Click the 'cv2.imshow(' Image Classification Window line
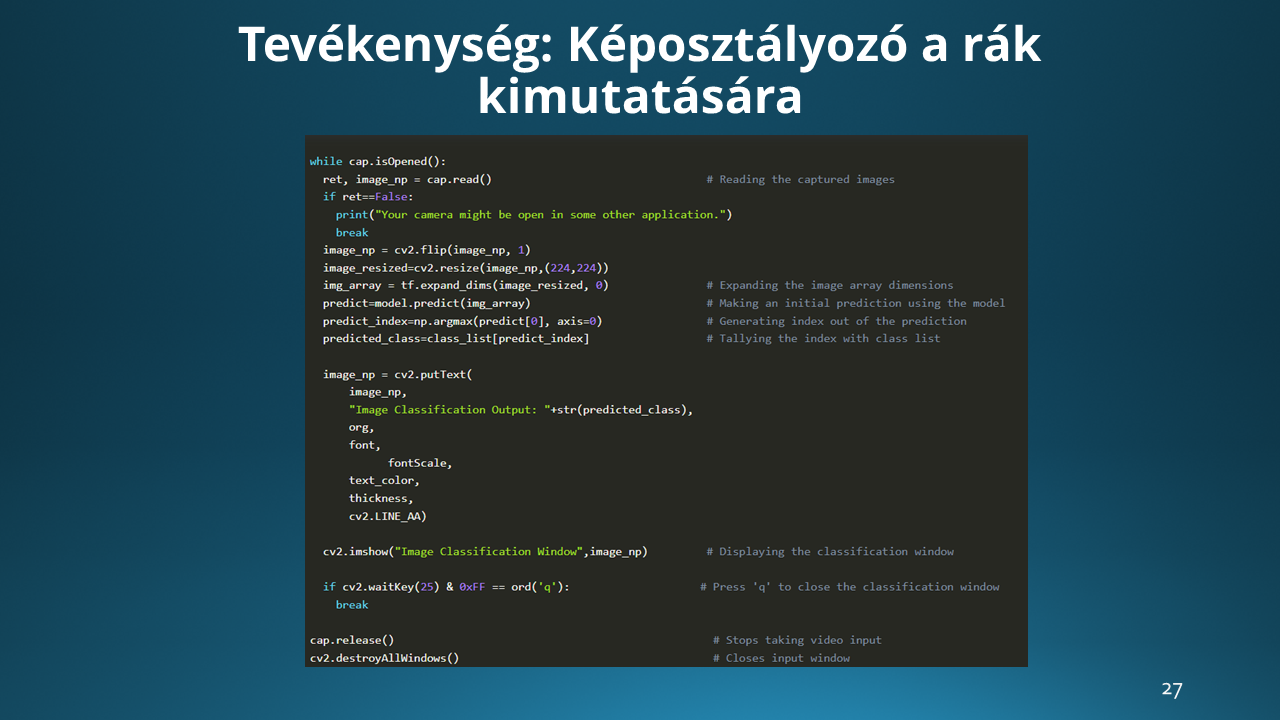1280x720 pixels. coord(485,552)
